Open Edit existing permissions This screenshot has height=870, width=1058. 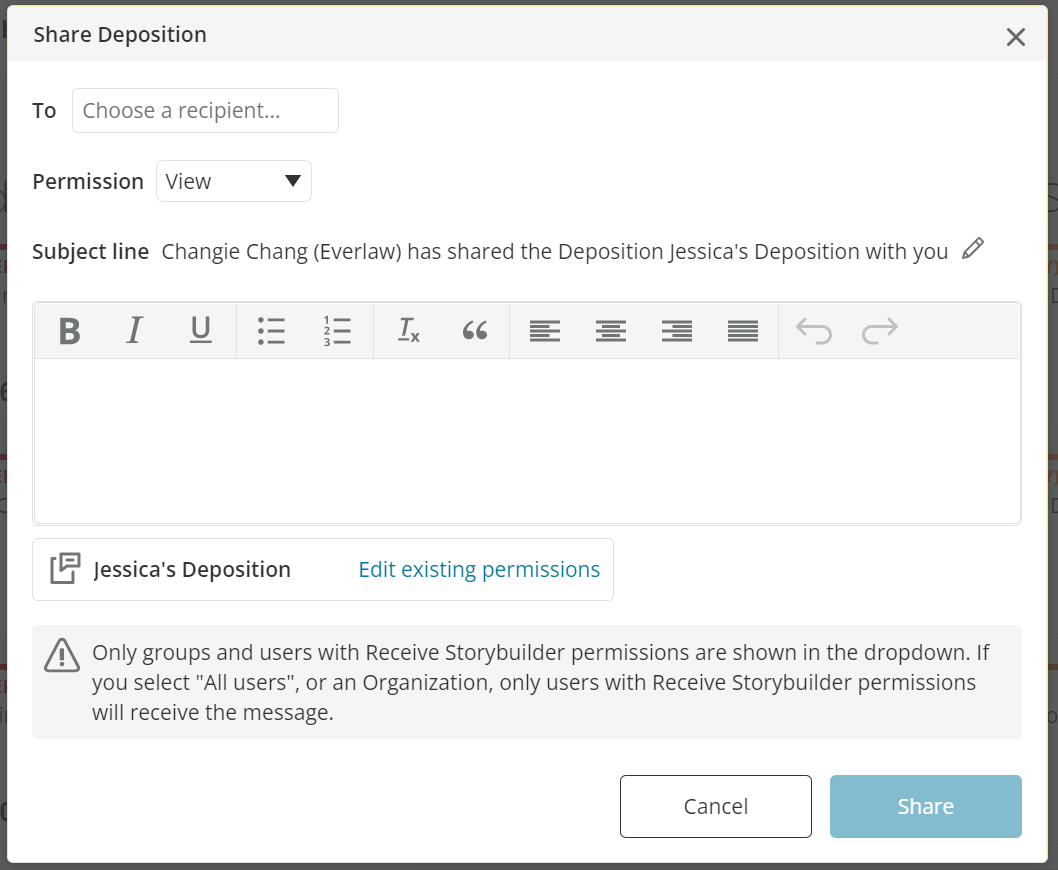[x=478, y=568]
